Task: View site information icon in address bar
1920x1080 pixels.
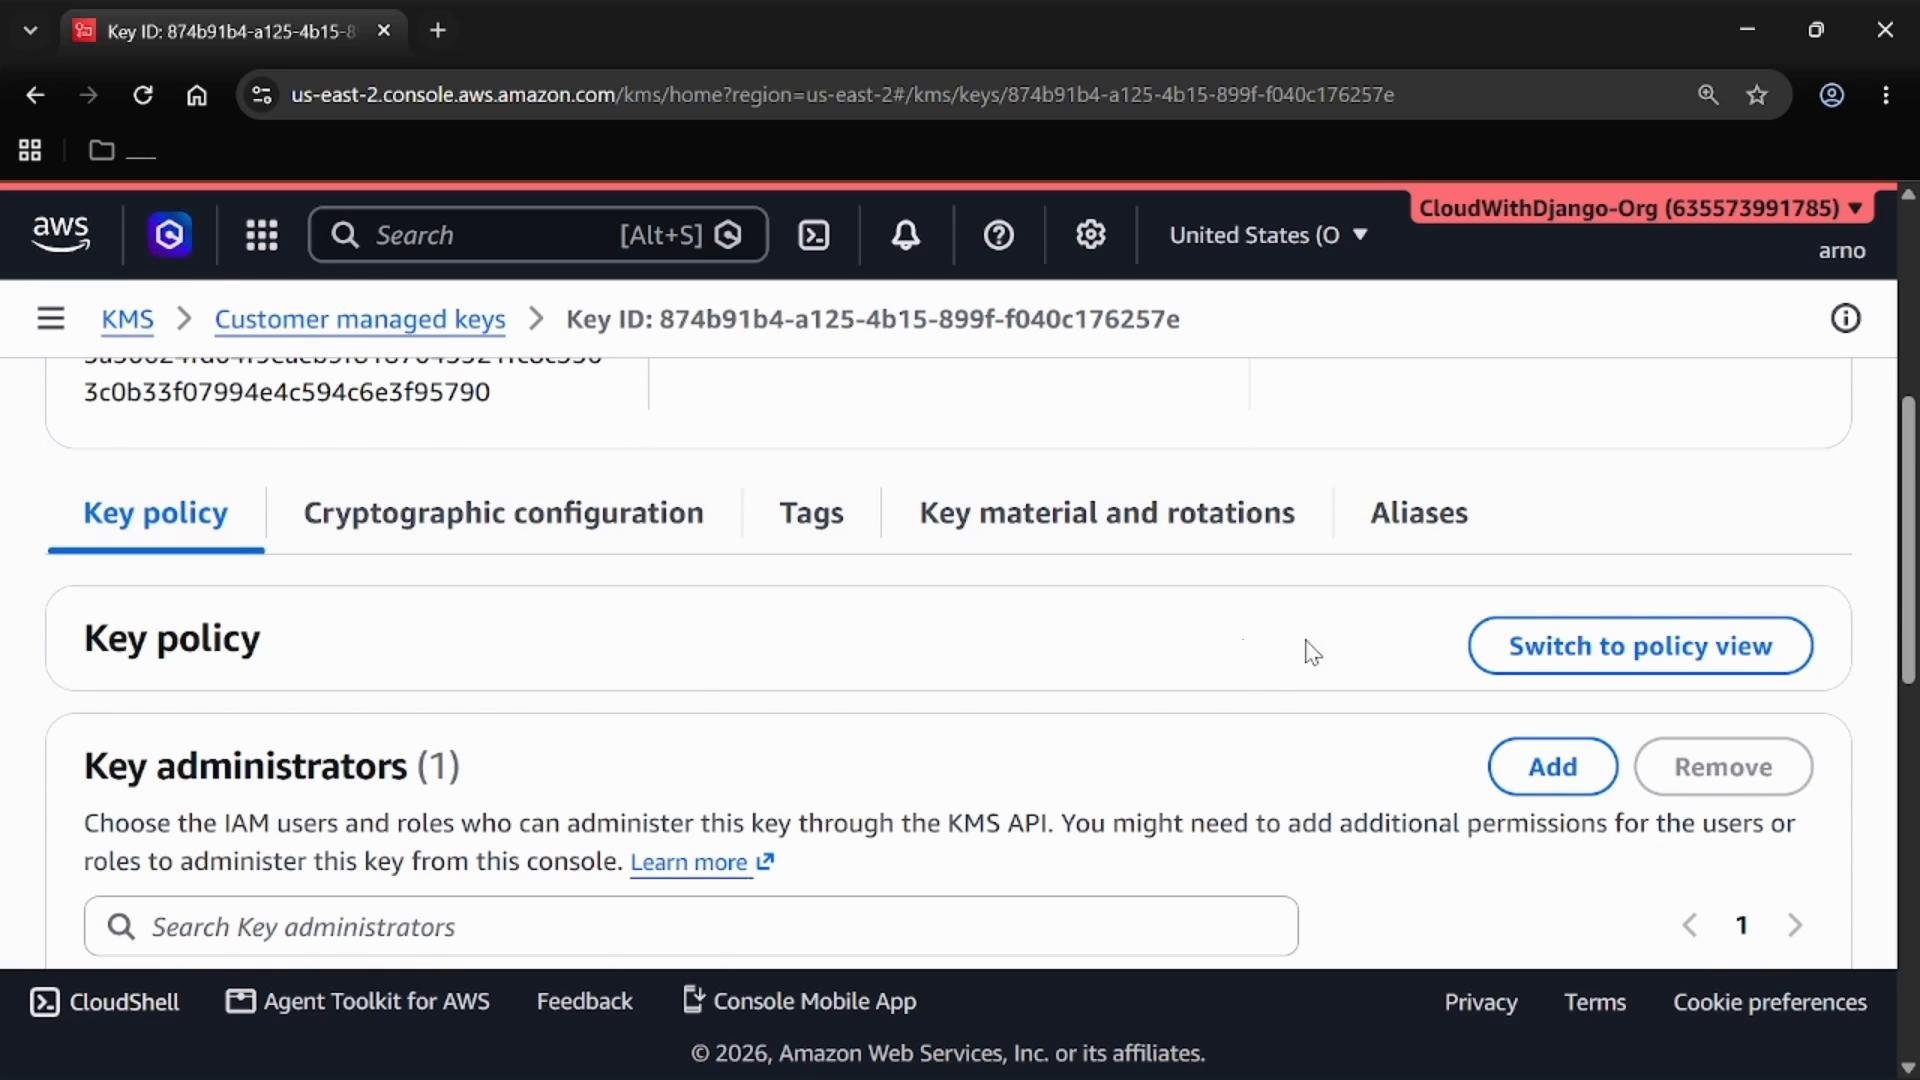Action: pos(261,95)
